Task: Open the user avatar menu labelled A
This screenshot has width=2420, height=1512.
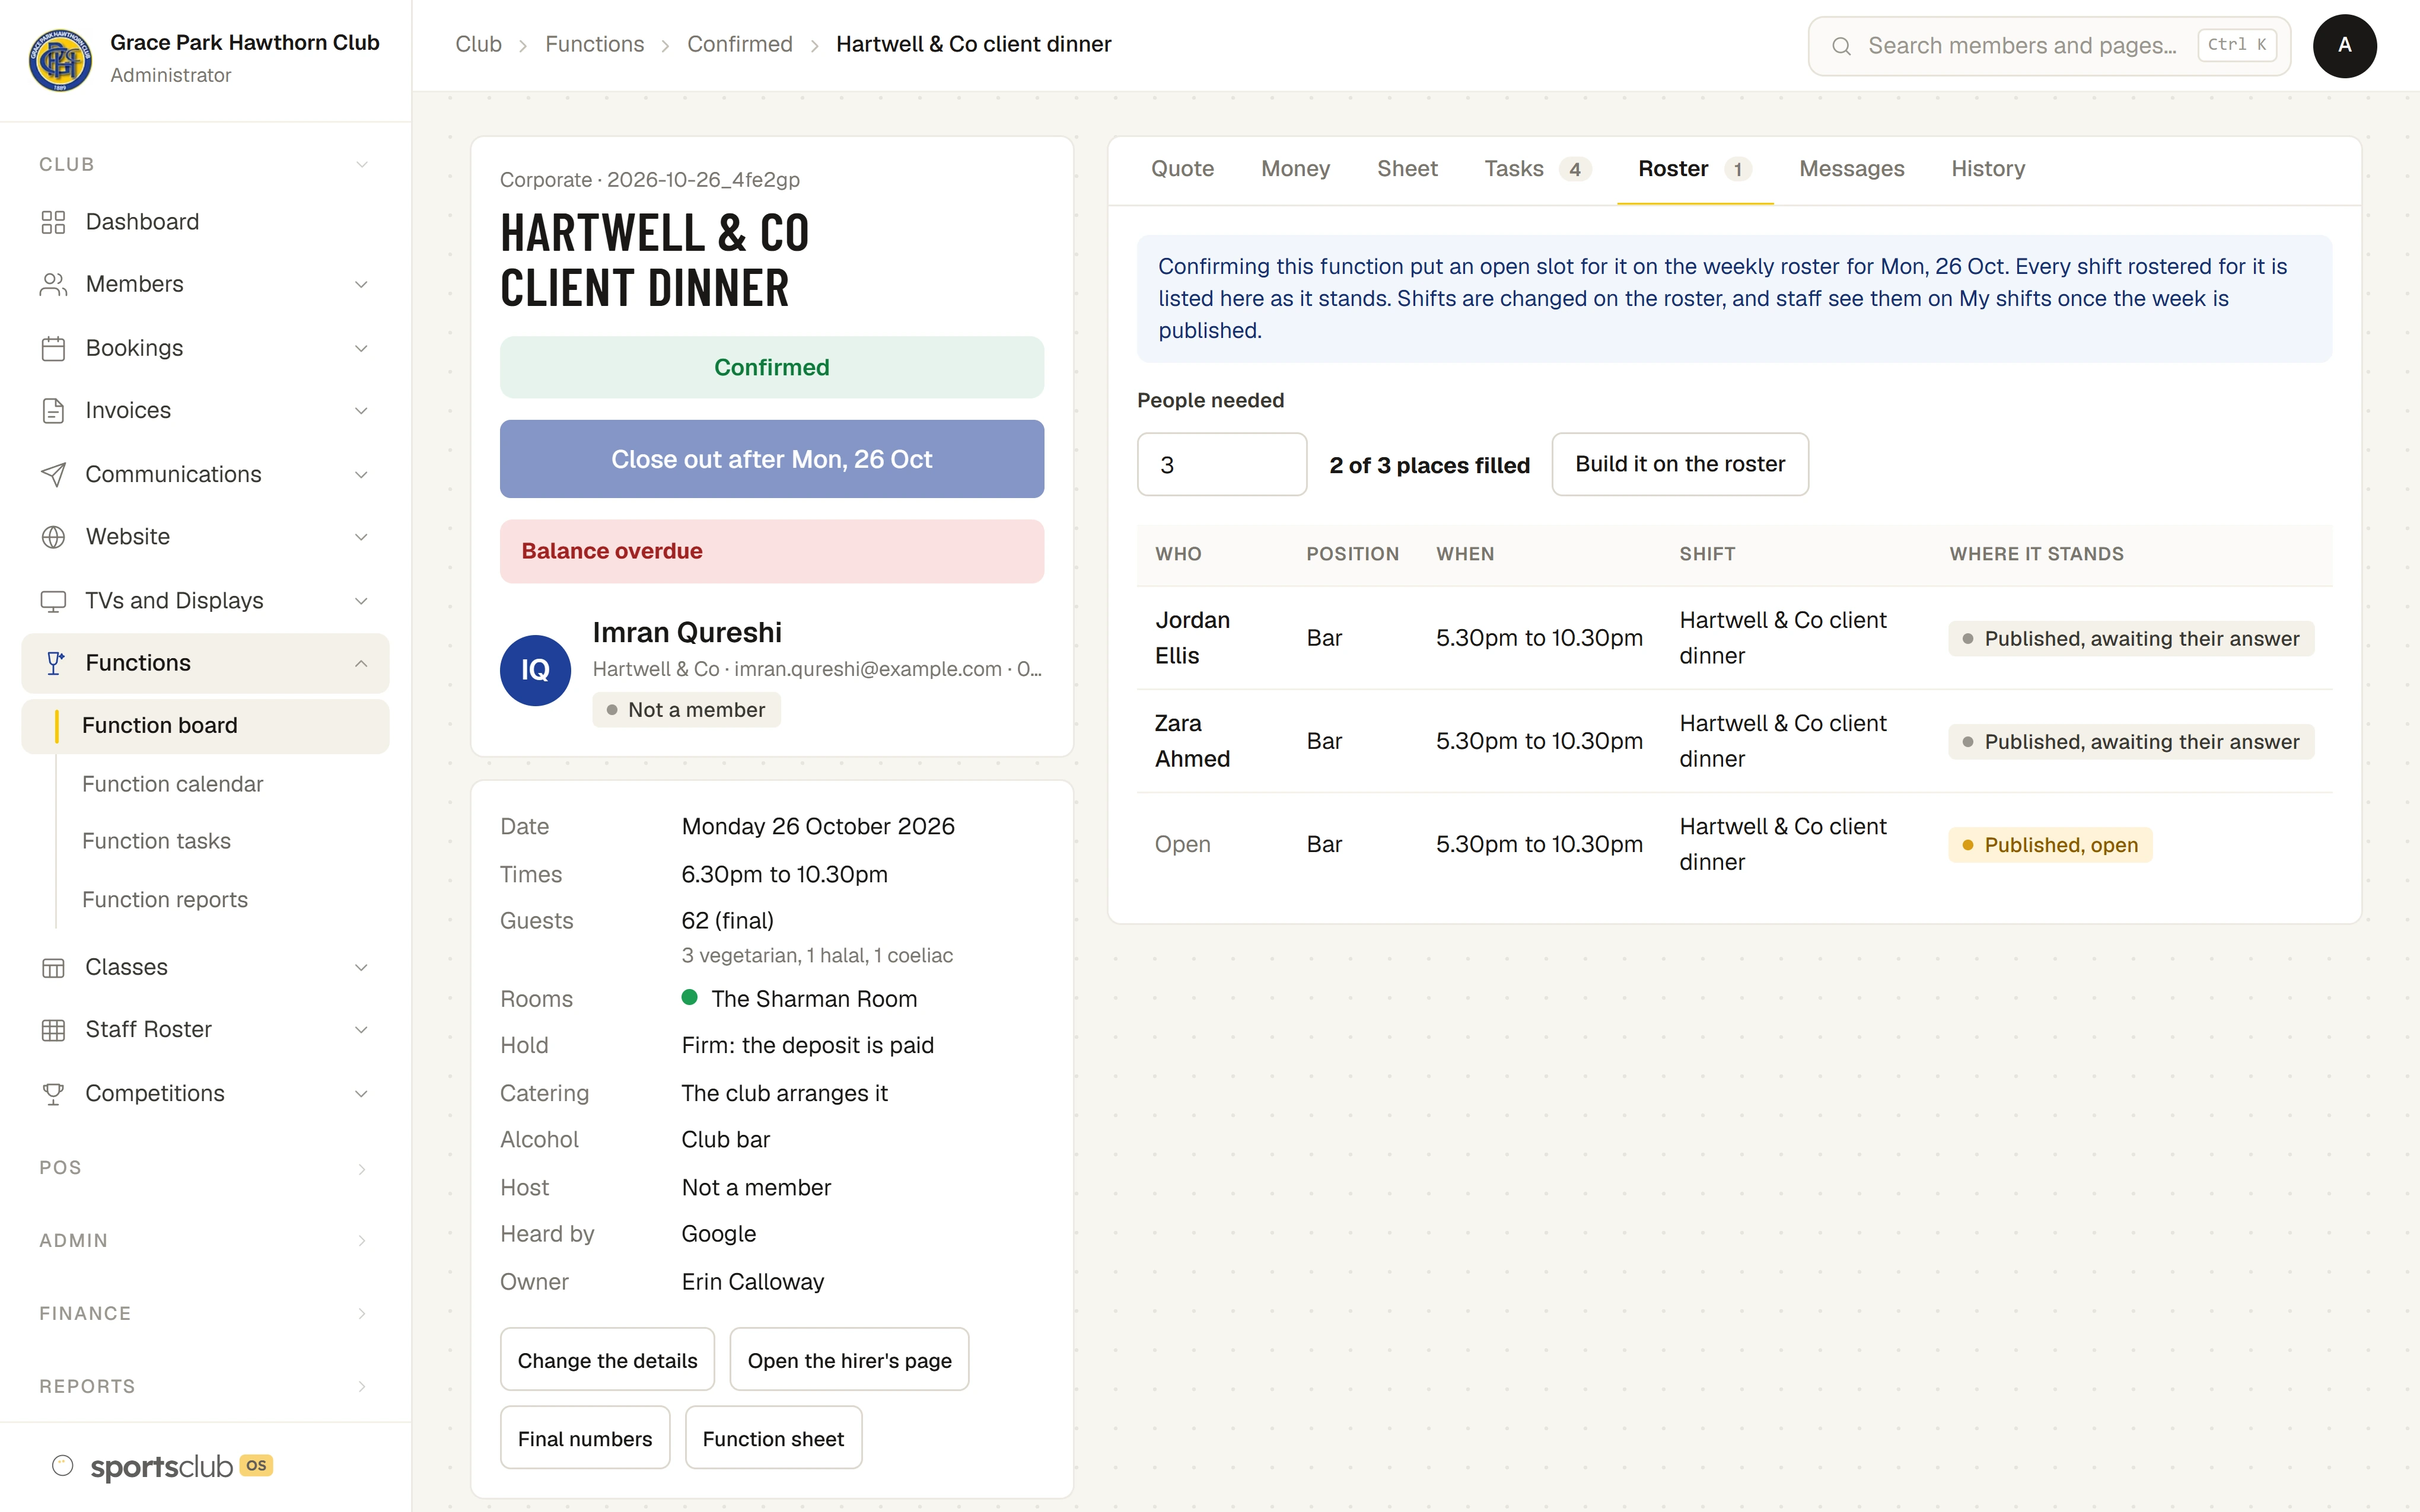Action: 2344,46
